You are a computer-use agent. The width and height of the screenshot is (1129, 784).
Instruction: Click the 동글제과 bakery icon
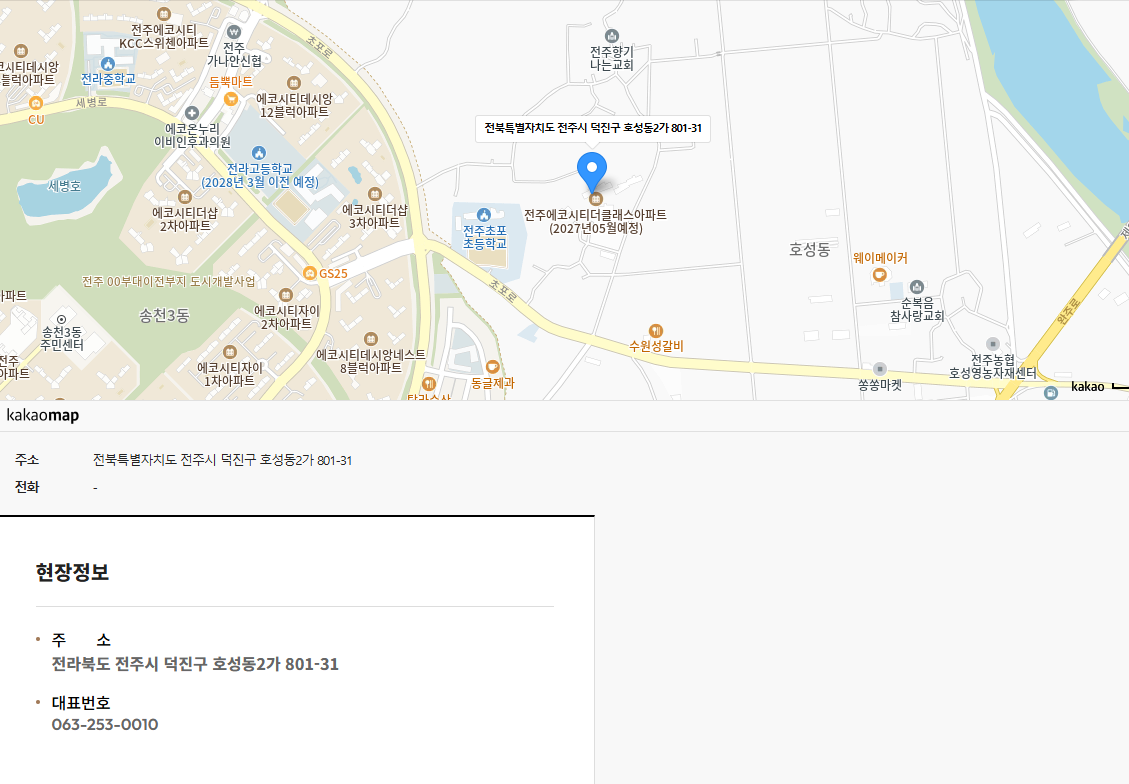click(492, 367)
